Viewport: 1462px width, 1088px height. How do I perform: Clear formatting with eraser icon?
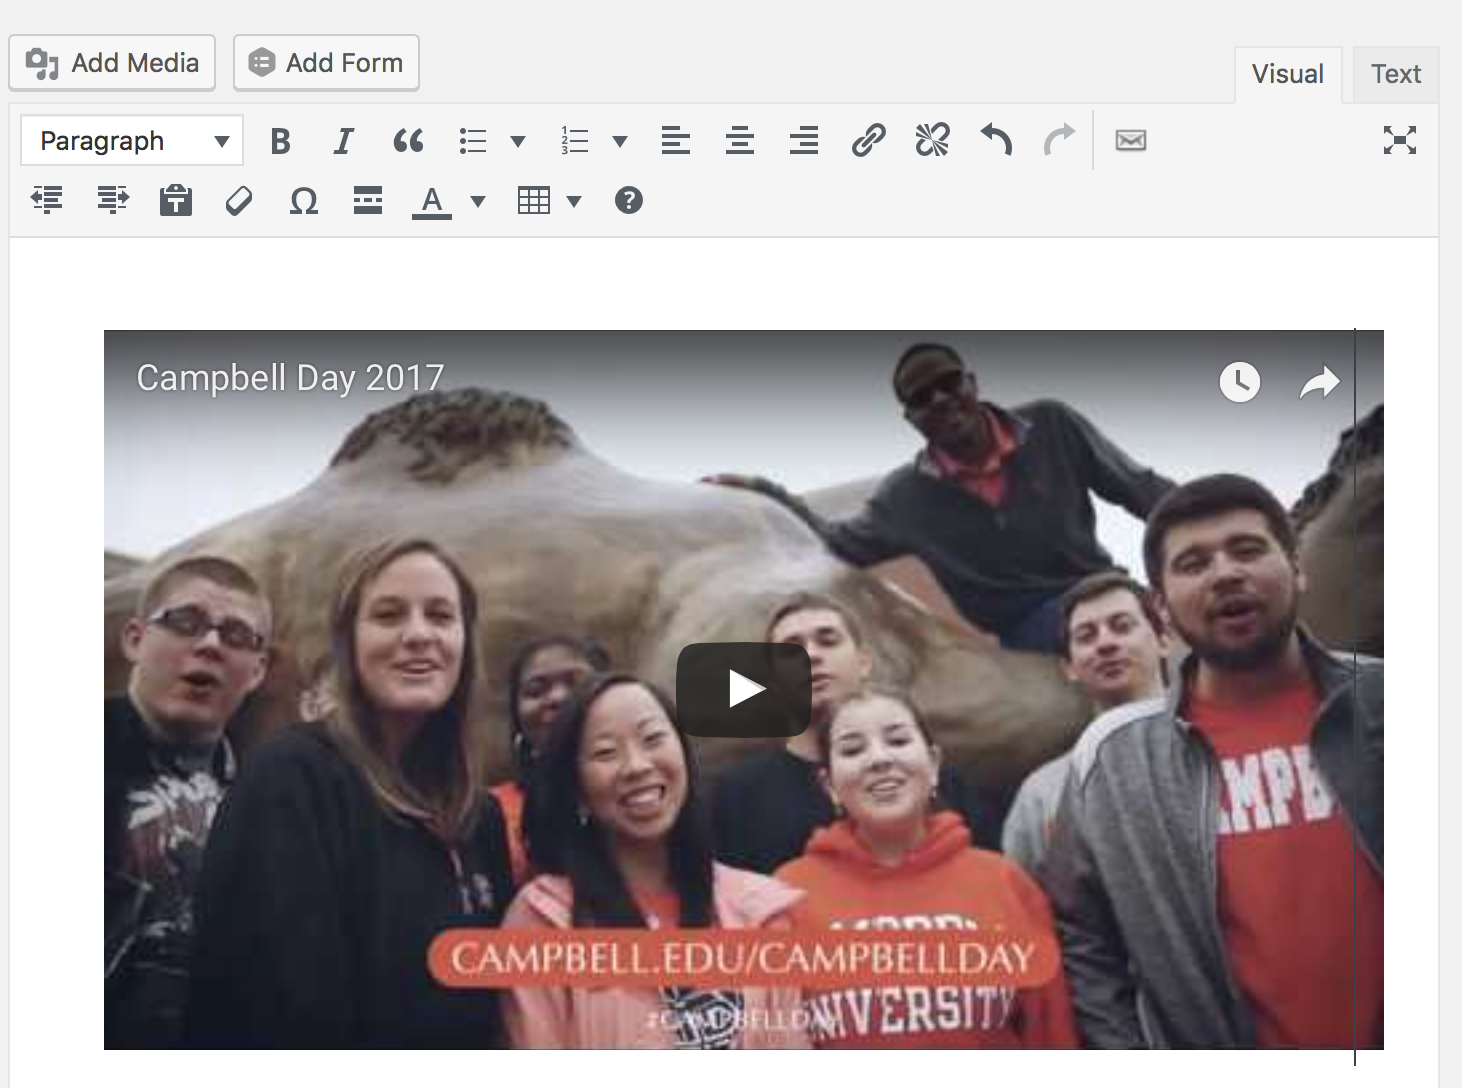pos(240,201)
